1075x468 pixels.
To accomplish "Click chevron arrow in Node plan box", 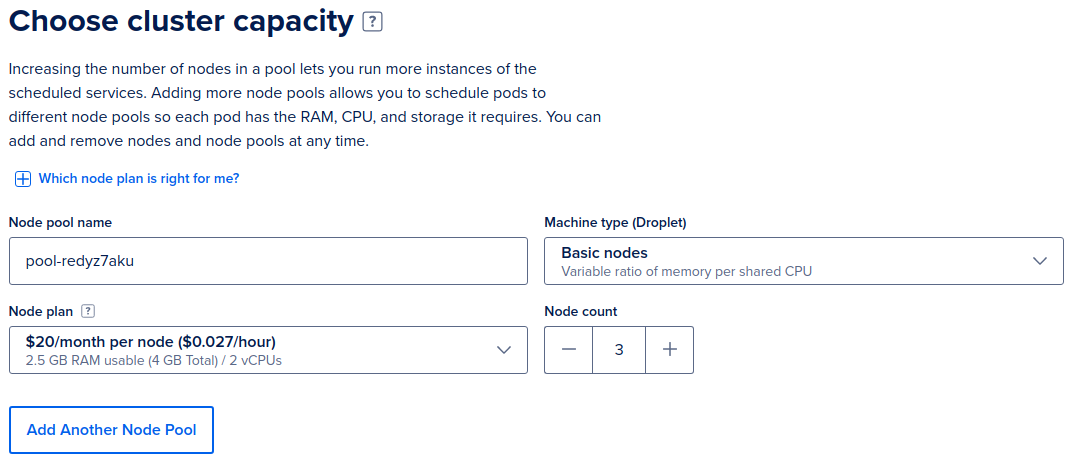I will coord(504,349).
